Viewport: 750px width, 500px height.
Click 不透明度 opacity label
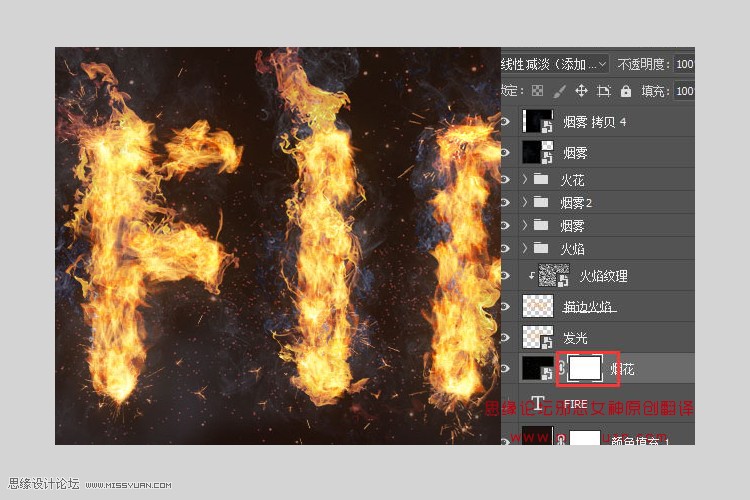pos(642,64)
